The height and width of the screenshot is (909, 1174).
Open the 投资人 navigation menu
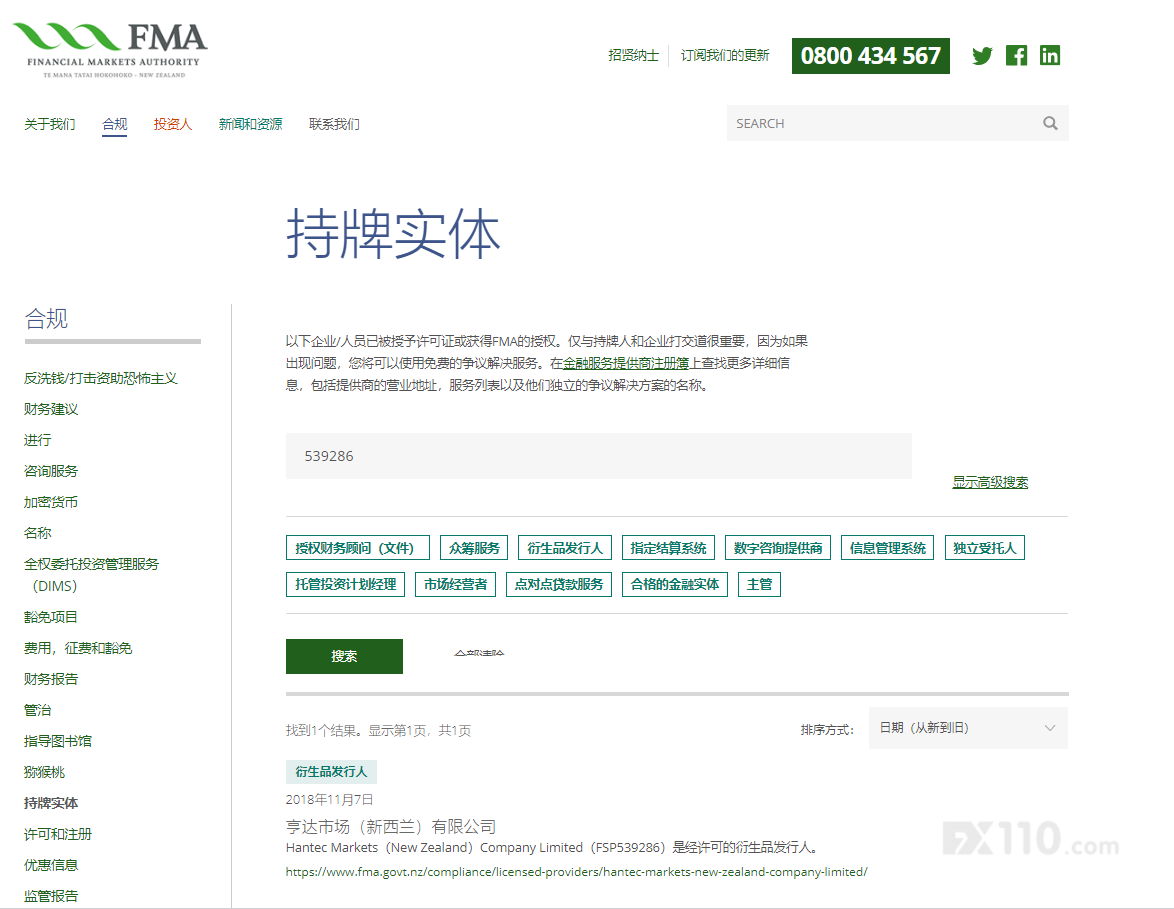pos(173,124)
